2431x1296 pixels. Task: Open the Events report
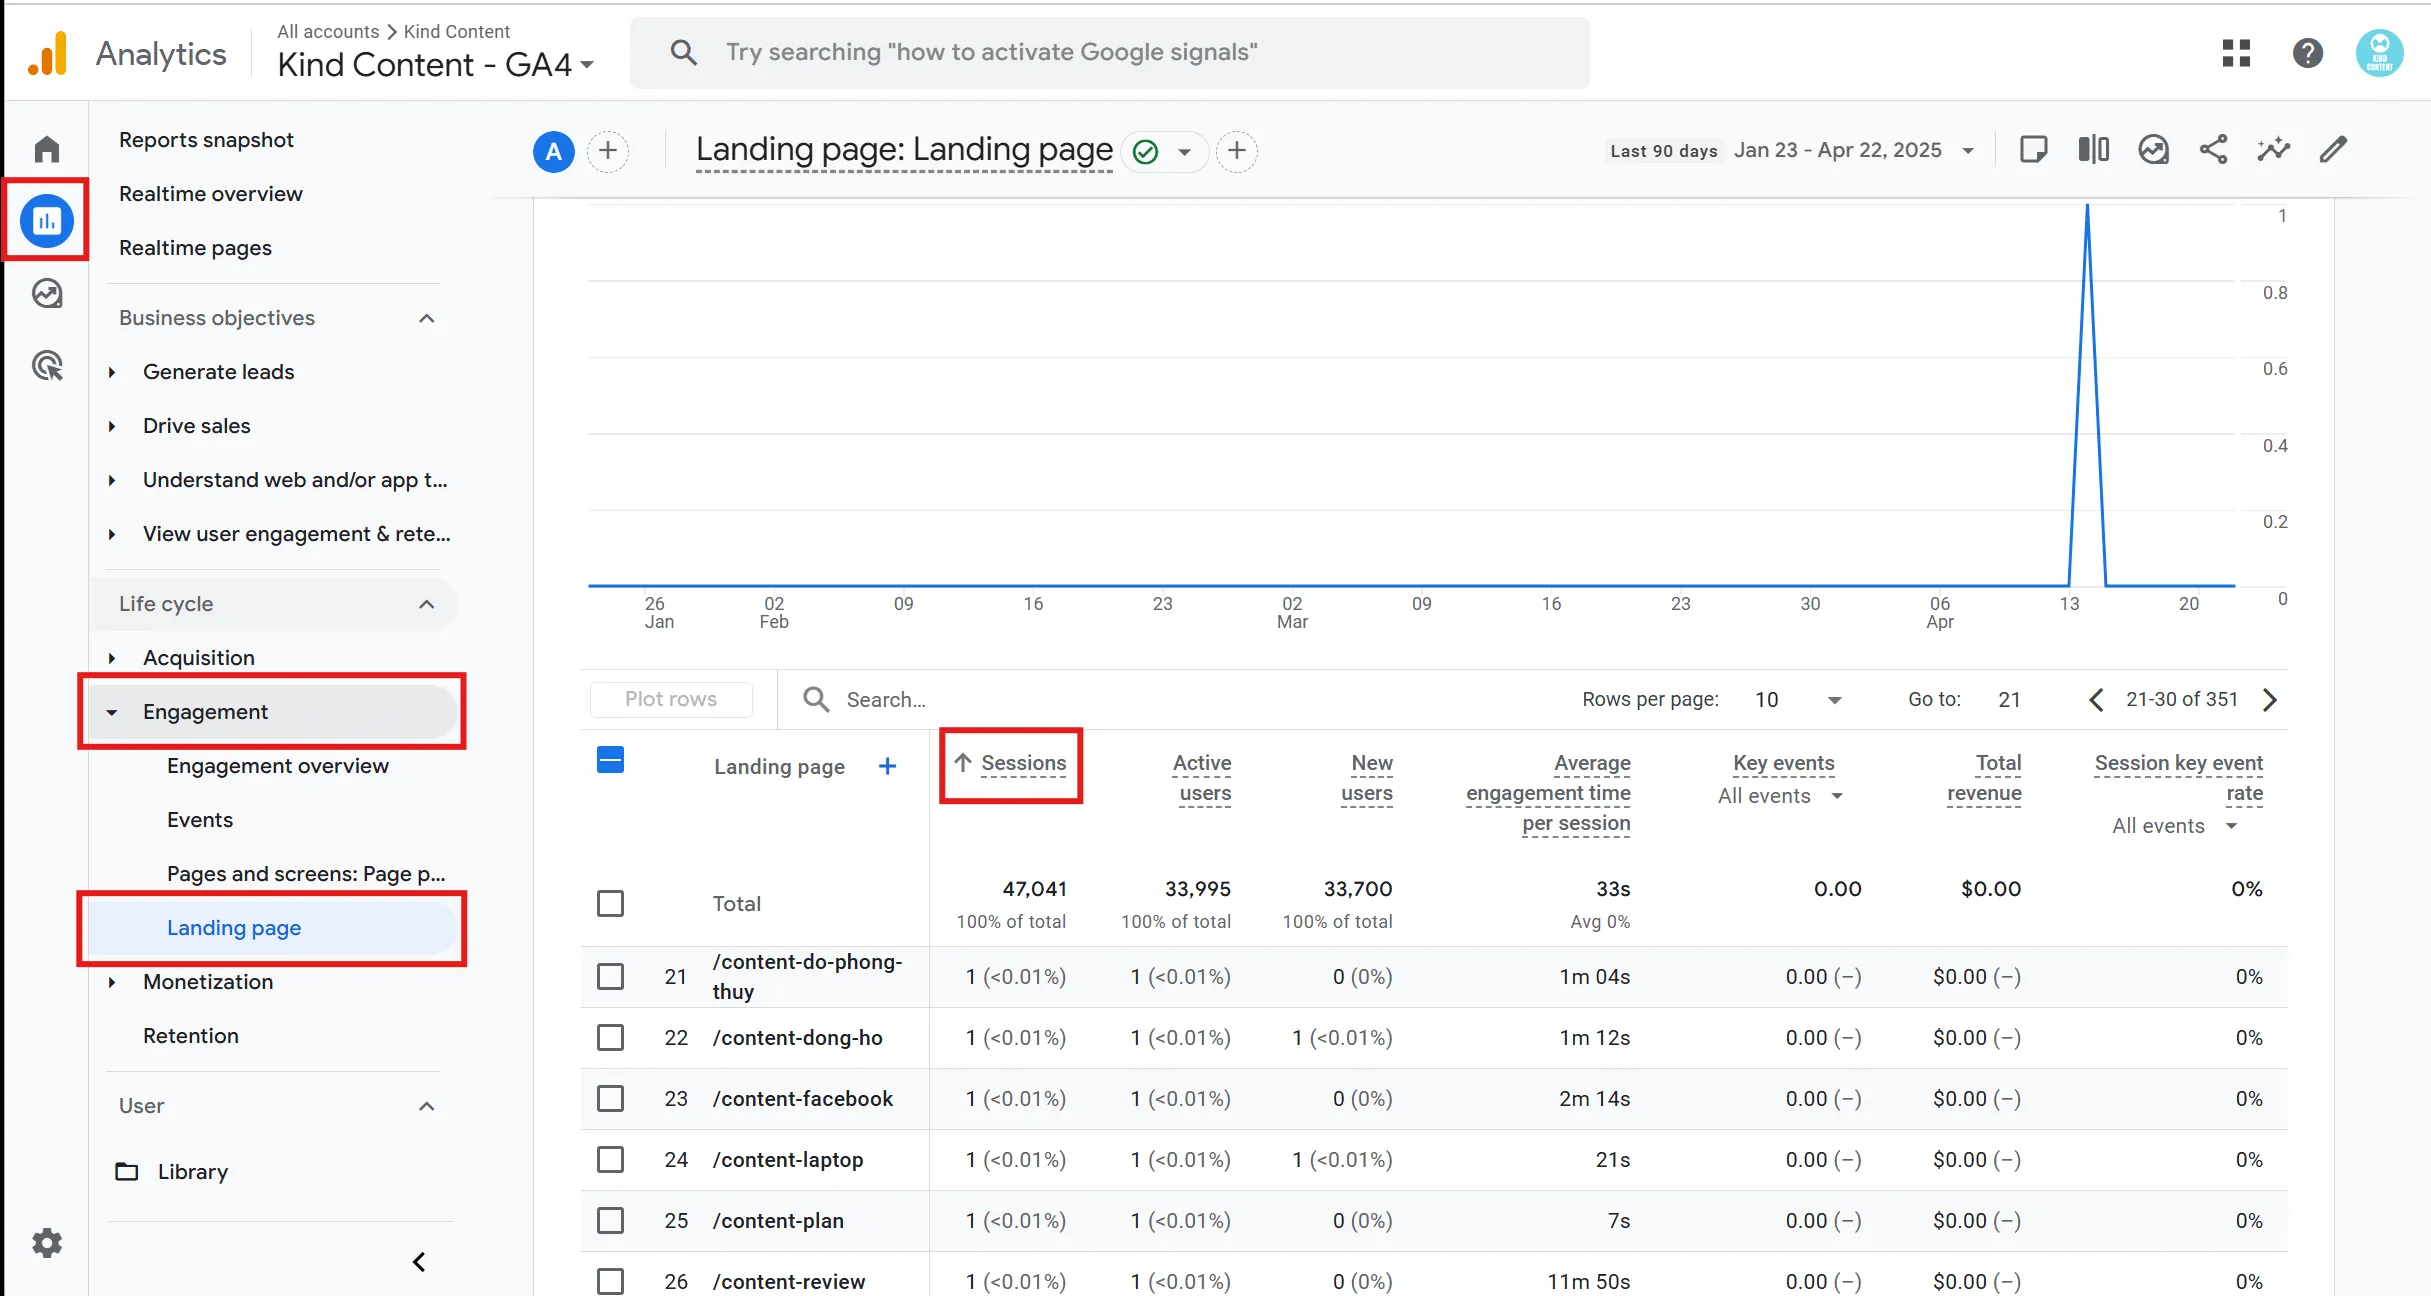click(199, 820)
